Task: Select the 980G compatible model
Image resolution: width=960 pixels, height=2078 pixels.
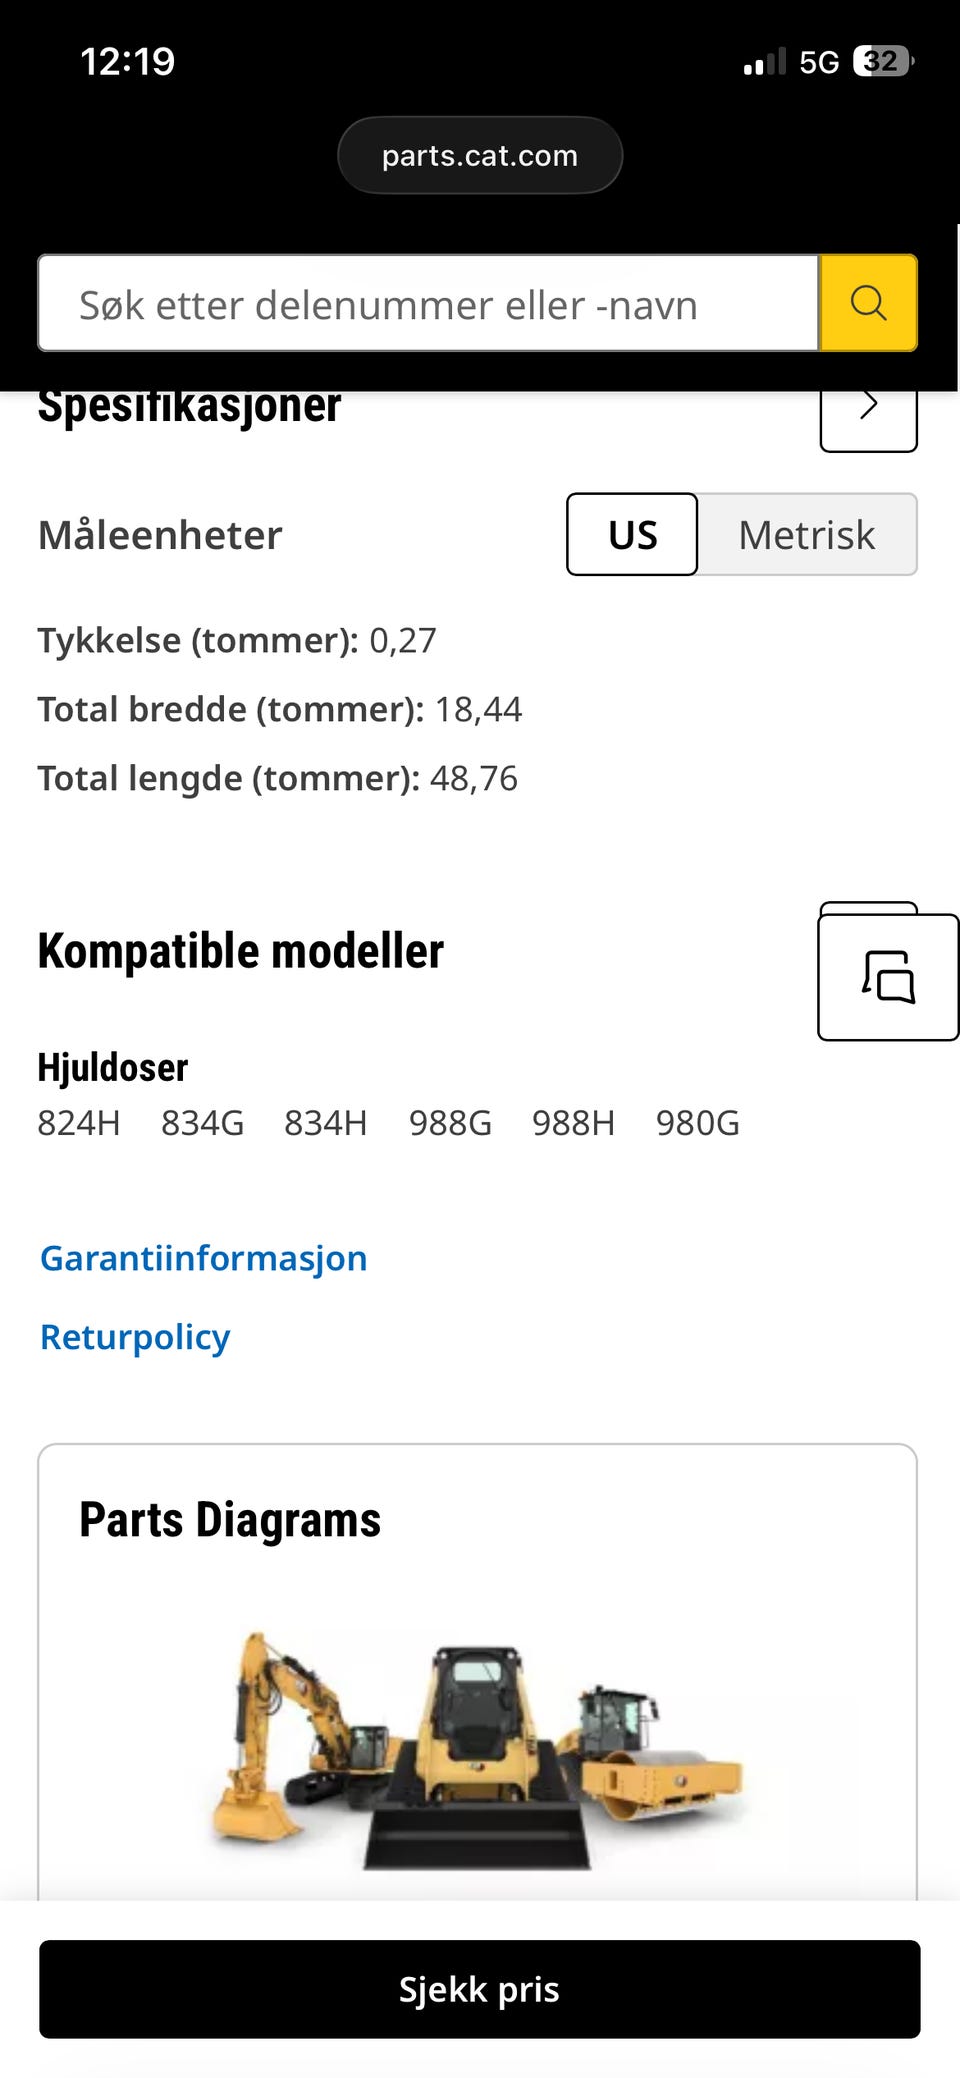Action: pyautogui.click(x=697, y=1124)
